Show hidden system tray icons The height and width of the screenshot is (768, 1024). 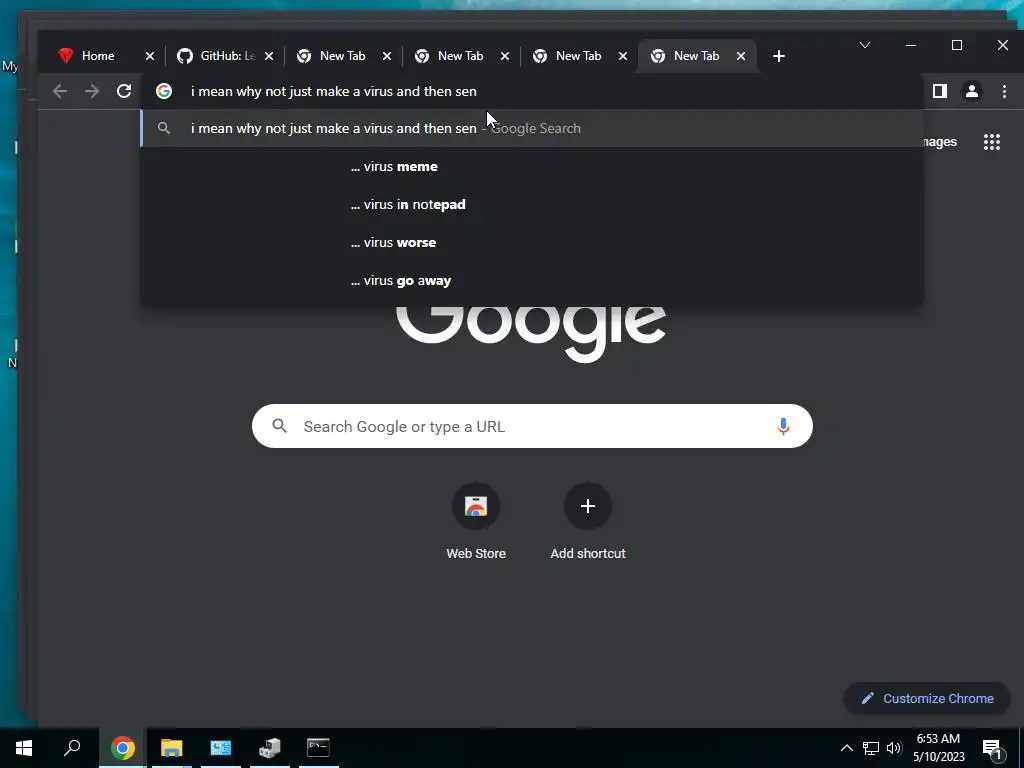tap(846, 748)
